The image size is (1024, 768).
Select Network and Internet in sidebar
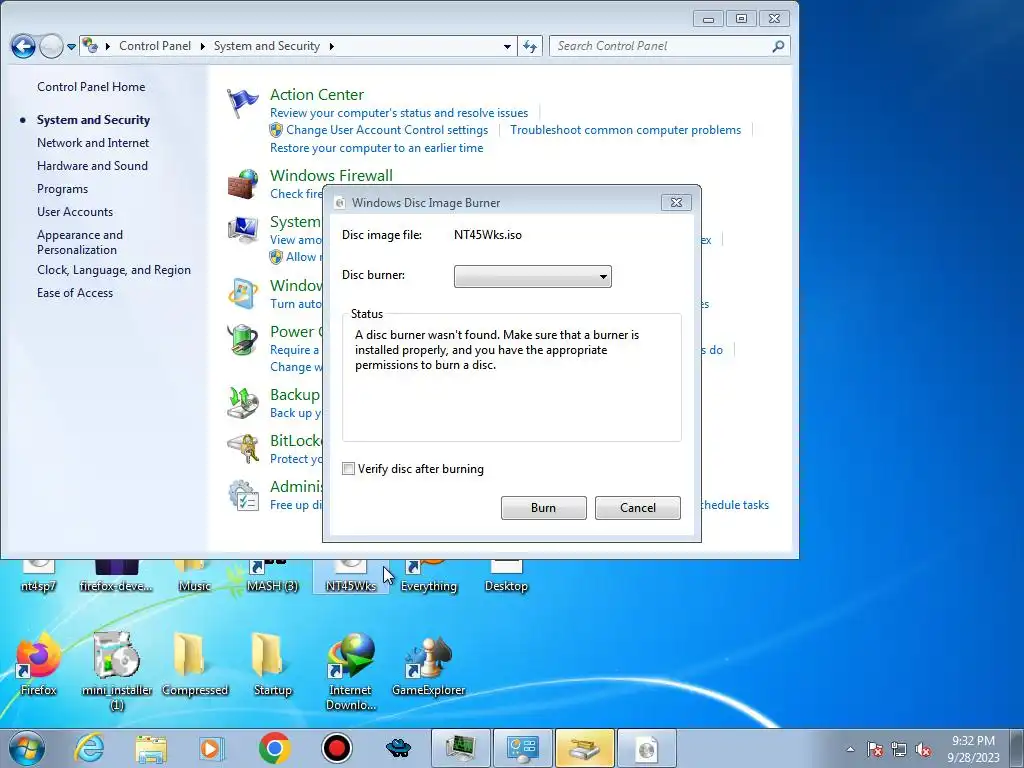pos(93,142)
